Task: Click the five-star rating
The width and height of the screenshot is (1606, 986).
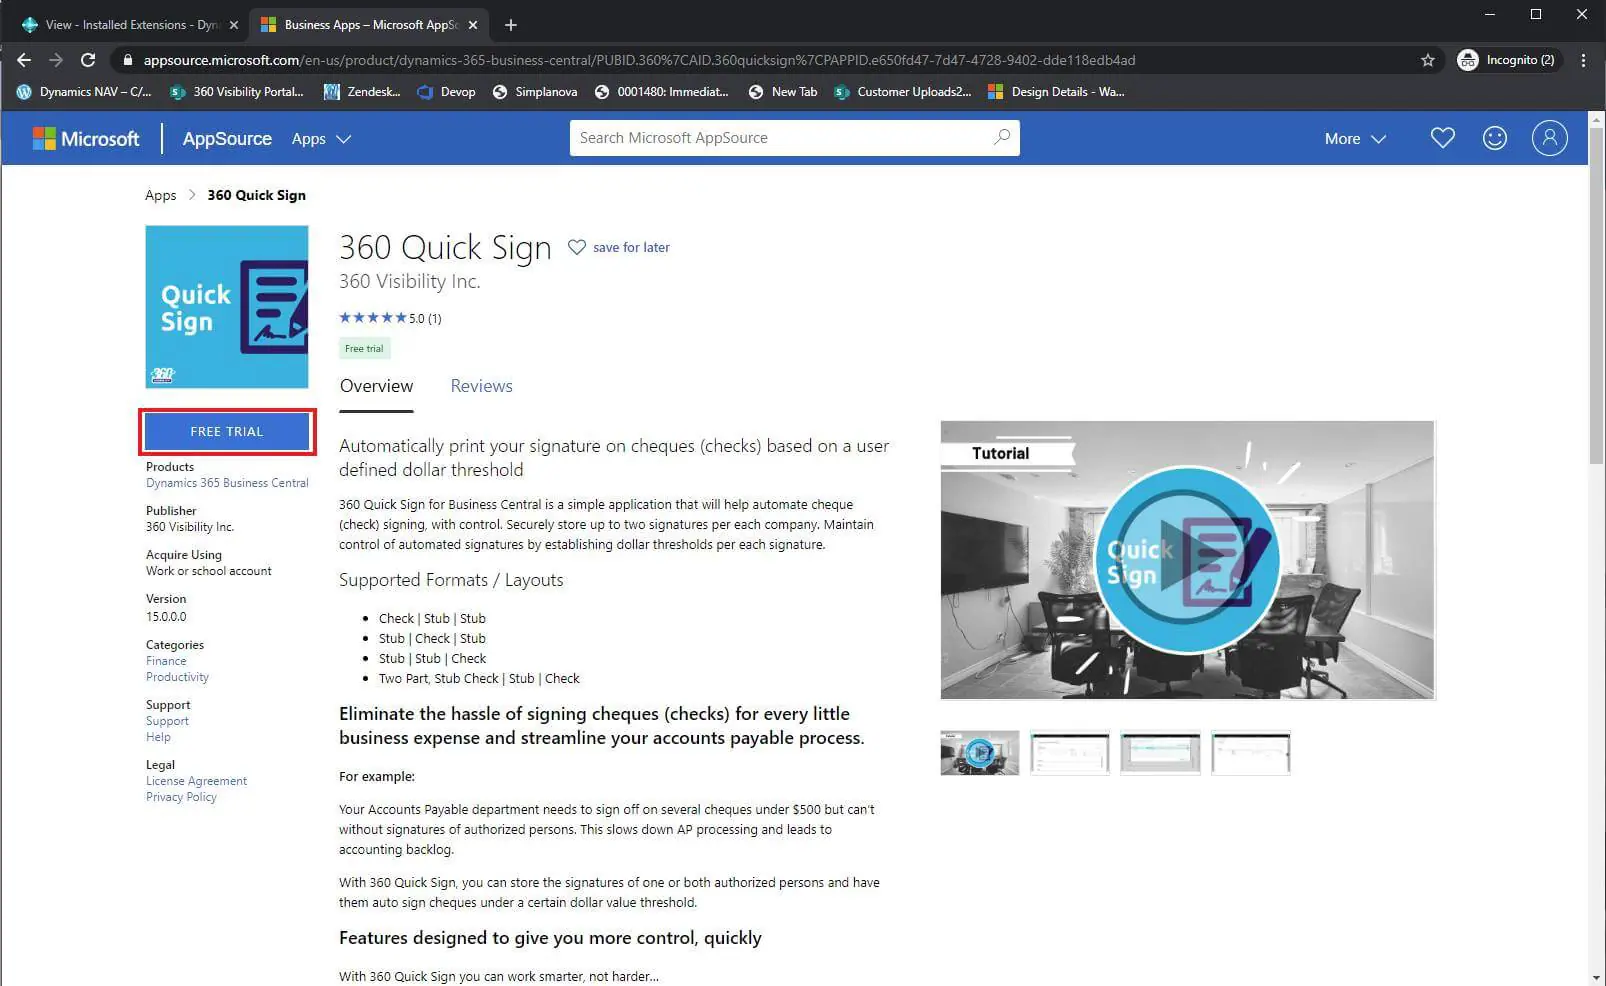Action: pyautogui.click(x=373, y=318)
